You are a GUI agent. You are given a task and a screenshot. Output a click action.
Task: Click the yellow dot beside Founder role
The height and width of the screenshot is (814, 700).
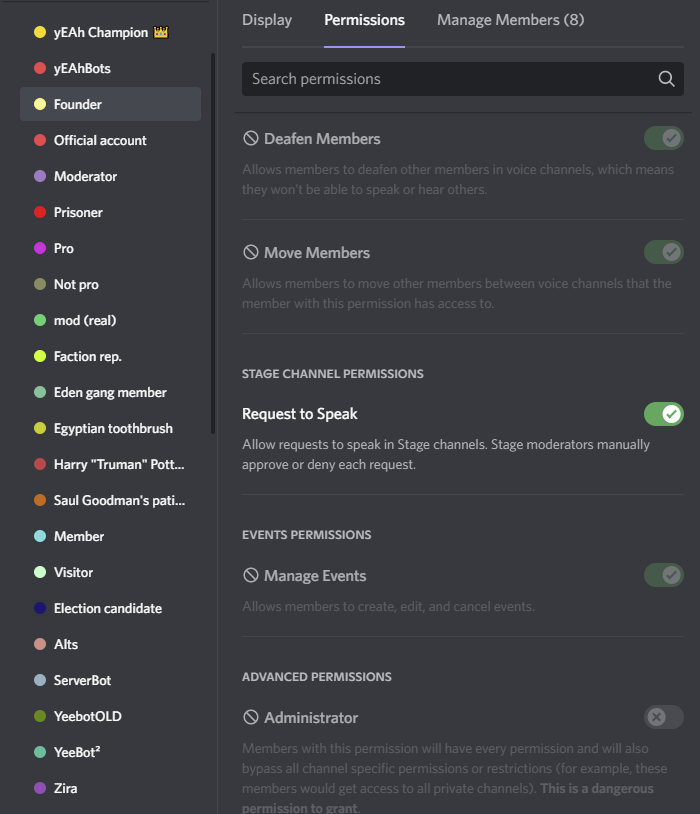click(40, 104)
